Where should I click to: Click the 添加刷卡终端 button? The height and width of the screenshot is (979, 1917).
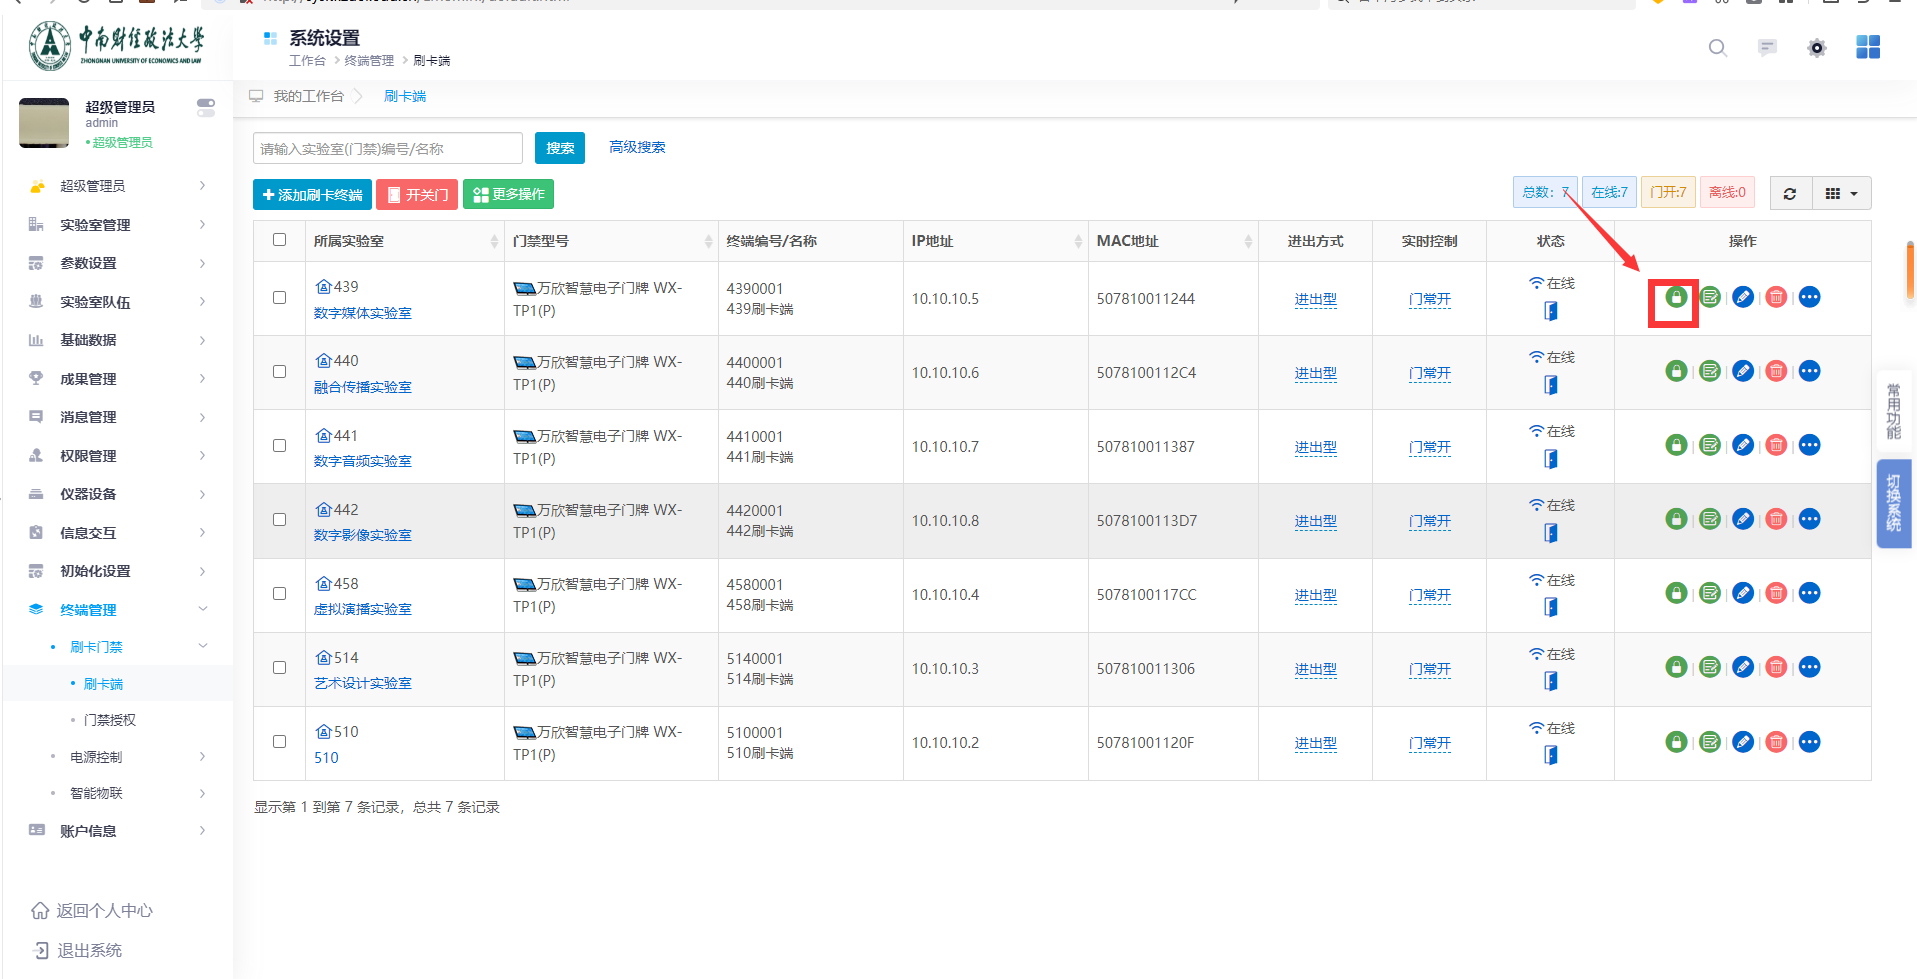312,195
